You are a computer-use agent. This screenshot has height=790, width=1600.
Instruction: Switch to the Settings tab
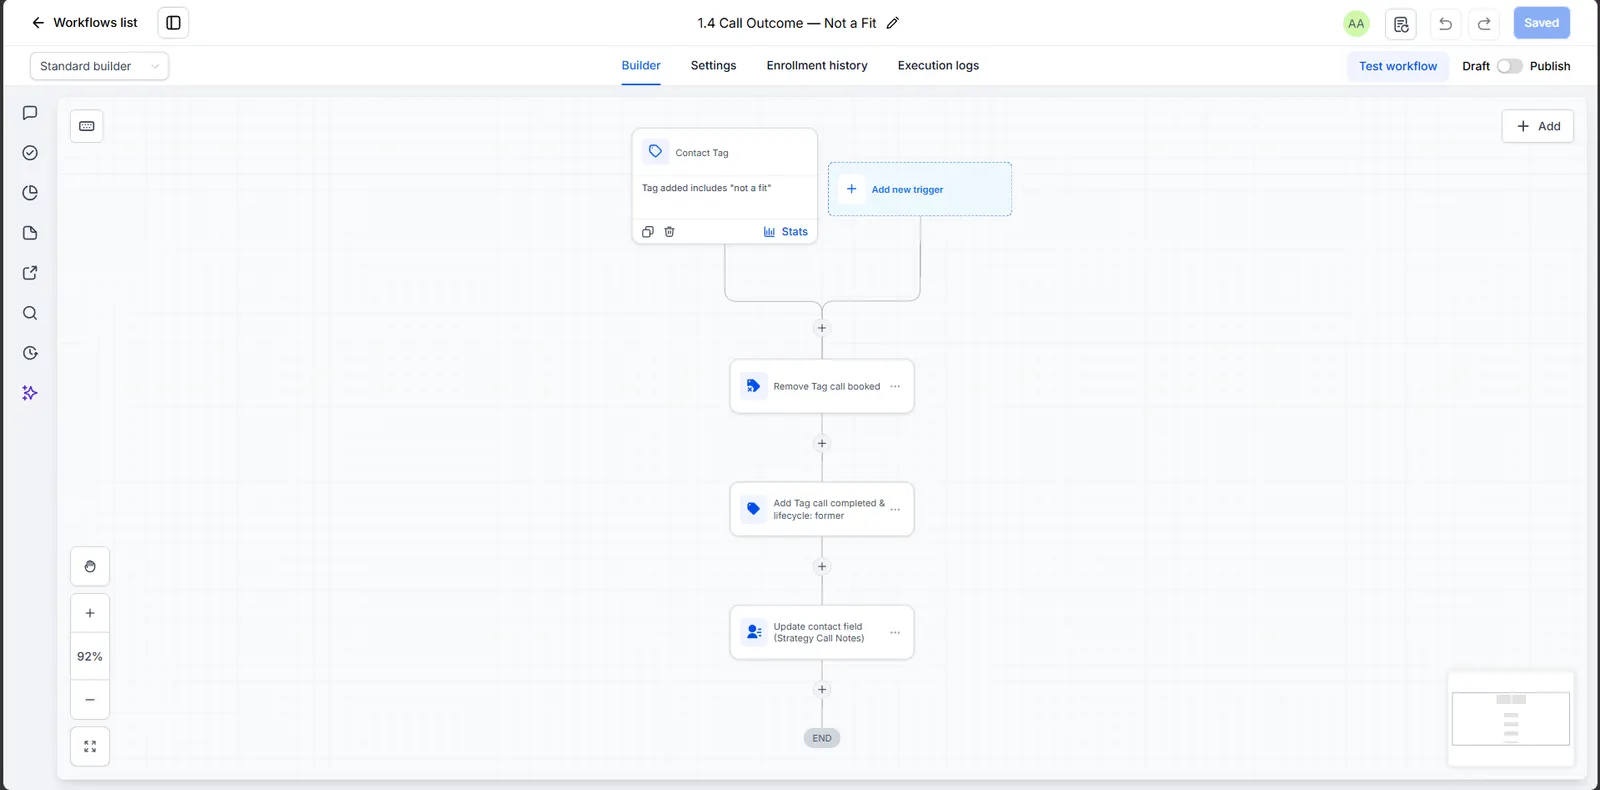[713, 66]
